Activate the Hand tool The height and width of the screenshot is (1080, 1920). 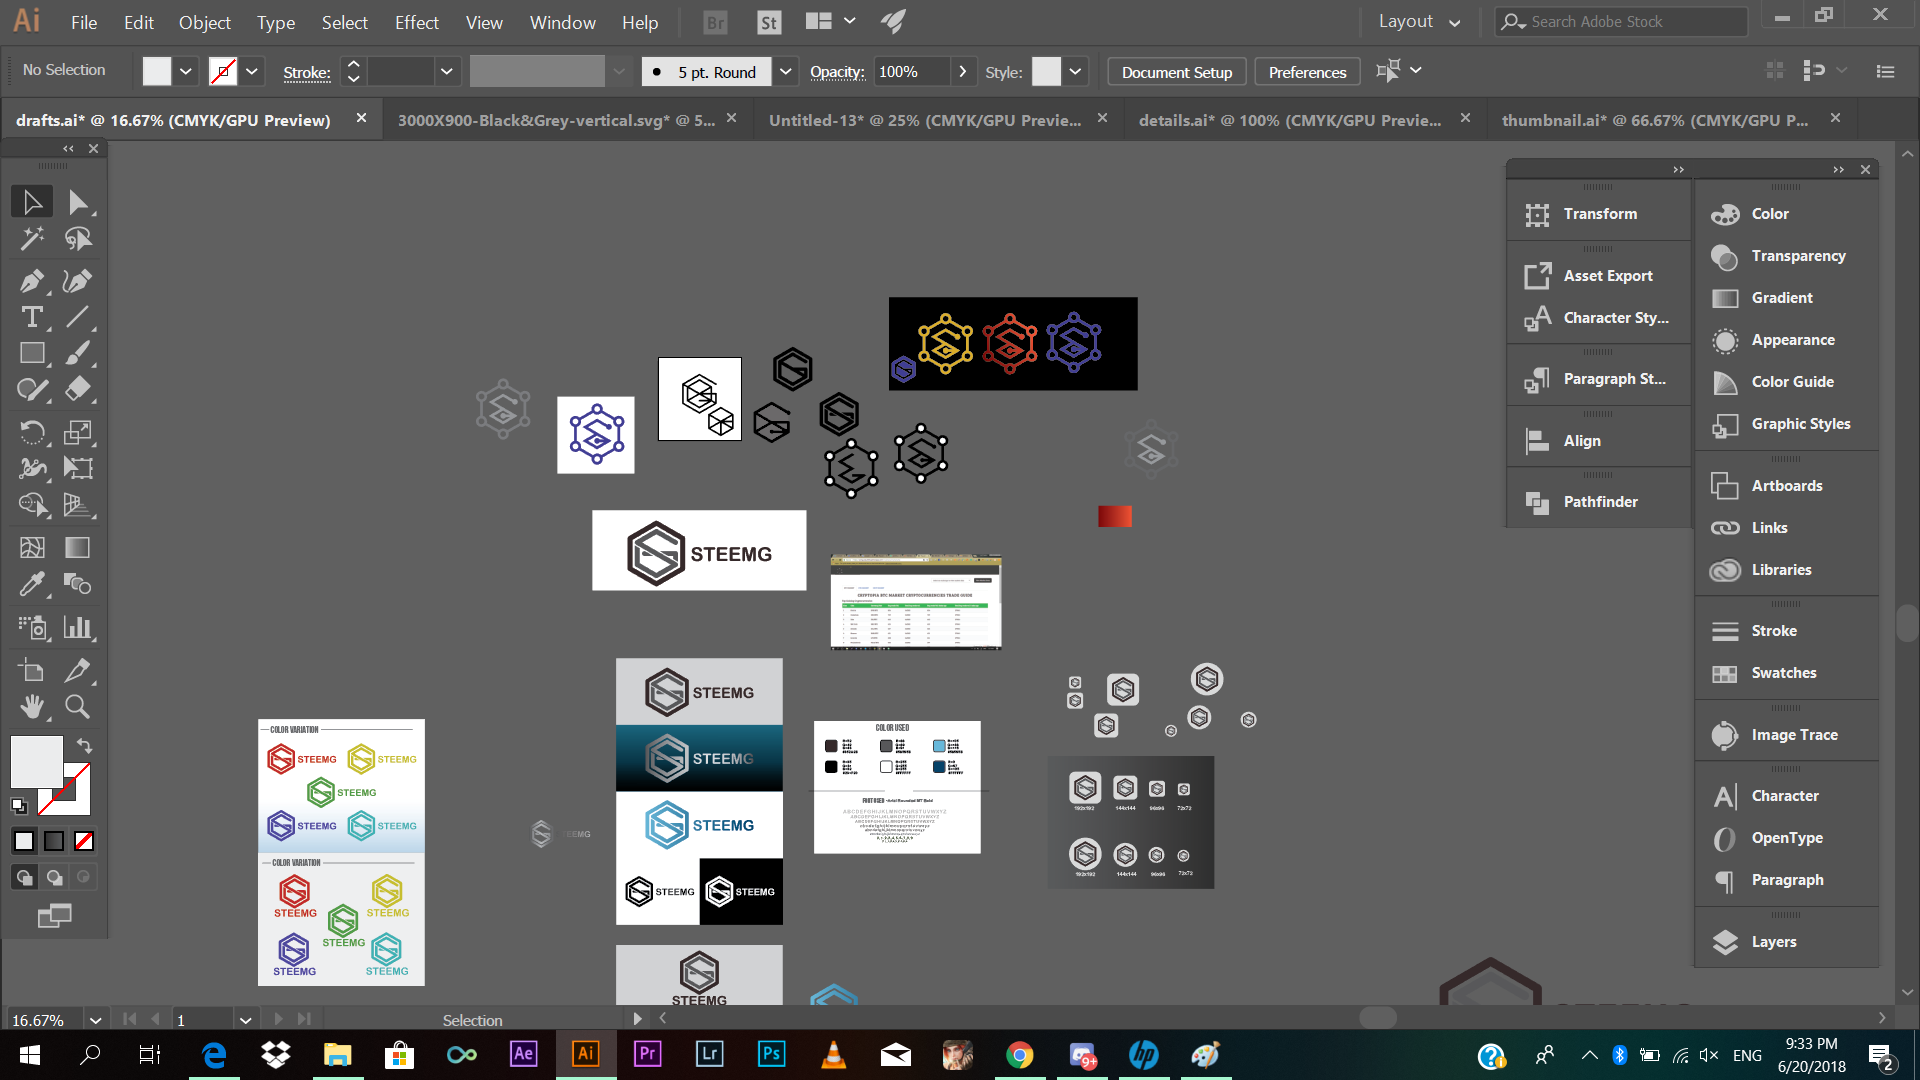[x=32, y=707]
